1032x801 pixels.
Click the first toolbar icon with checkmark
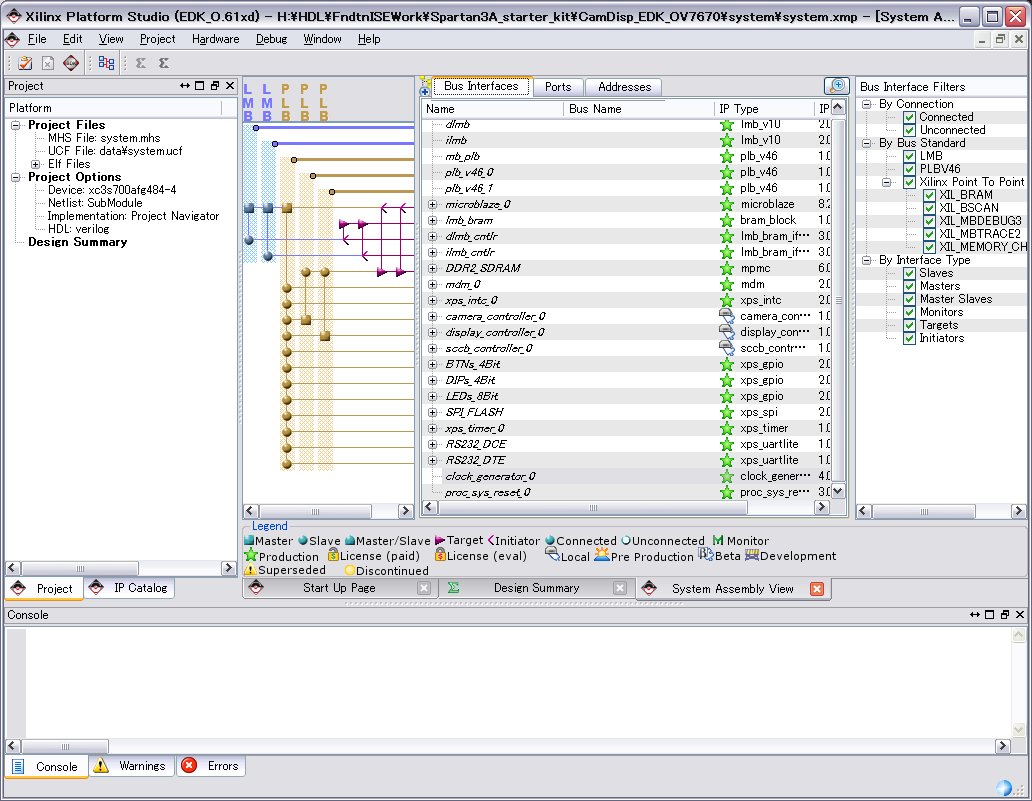25,63
